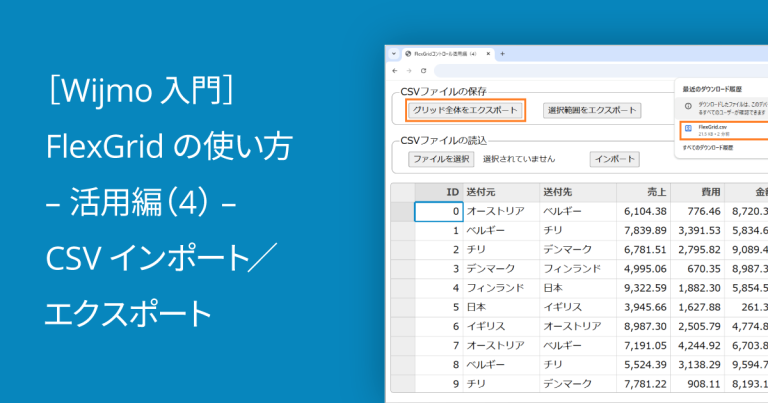Select the 売上 cell 4,995.06
The height and width of the screenshot is (403, 768).
coord(644,269)
